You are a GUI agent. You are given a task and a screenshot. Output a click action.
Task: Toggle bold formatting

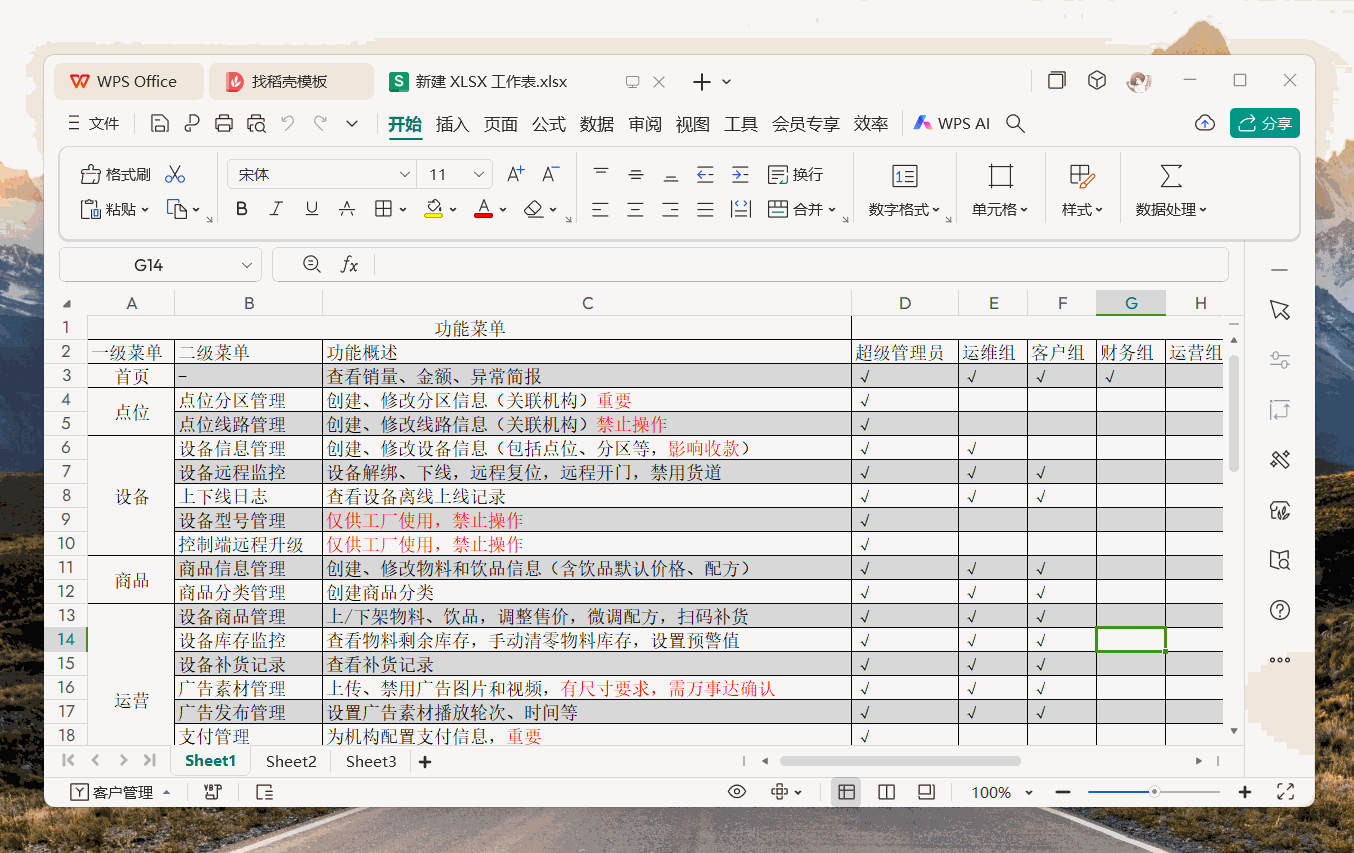click(x=241, y=209)
